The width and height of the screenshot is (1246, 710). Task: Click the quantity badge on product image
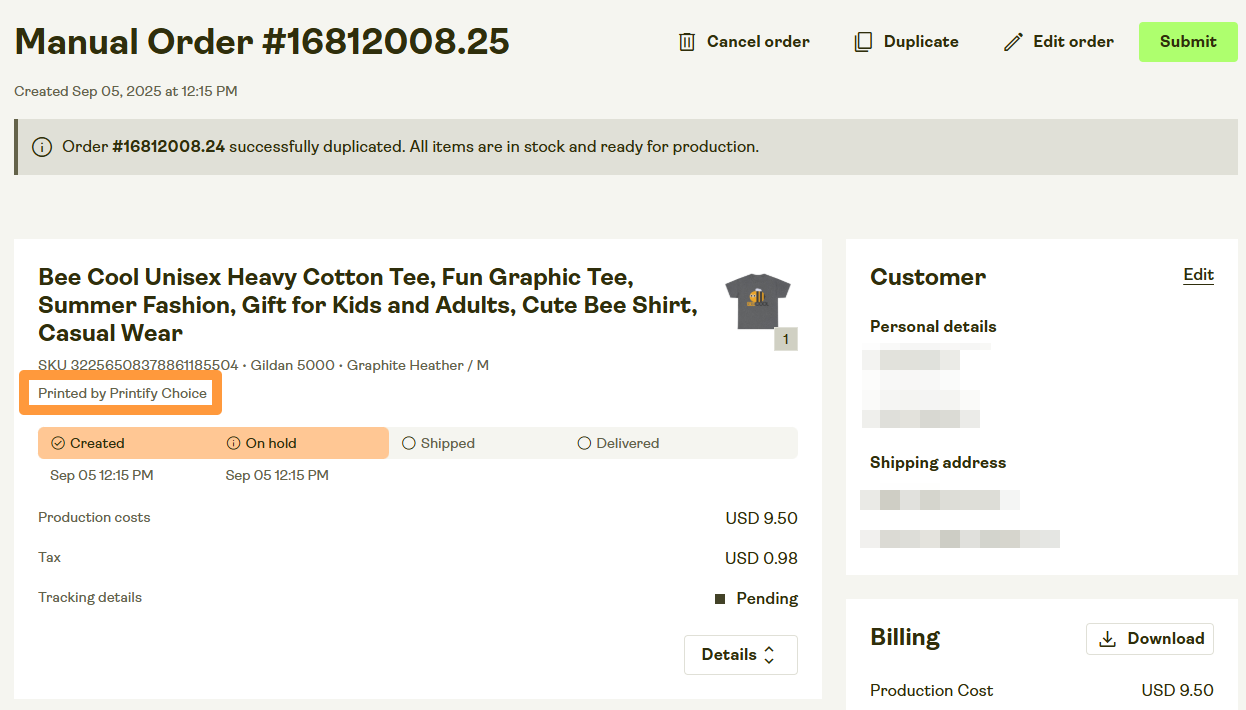(786, 339)
